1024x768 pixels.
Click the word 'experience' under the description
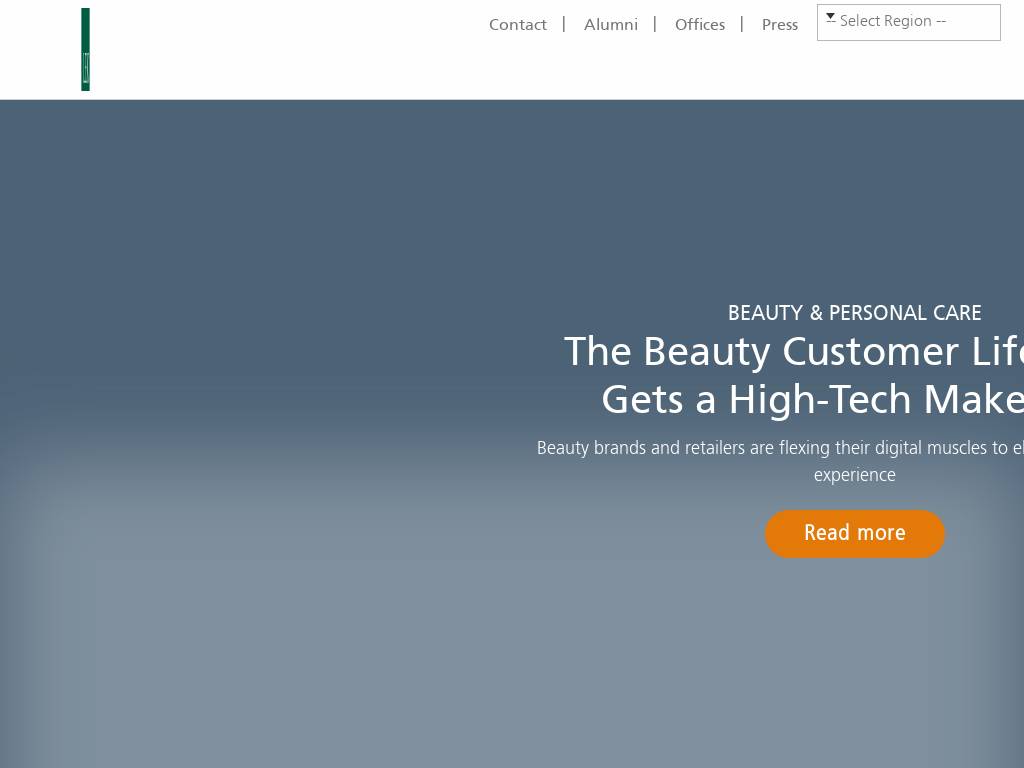click(x=854, y=475)
